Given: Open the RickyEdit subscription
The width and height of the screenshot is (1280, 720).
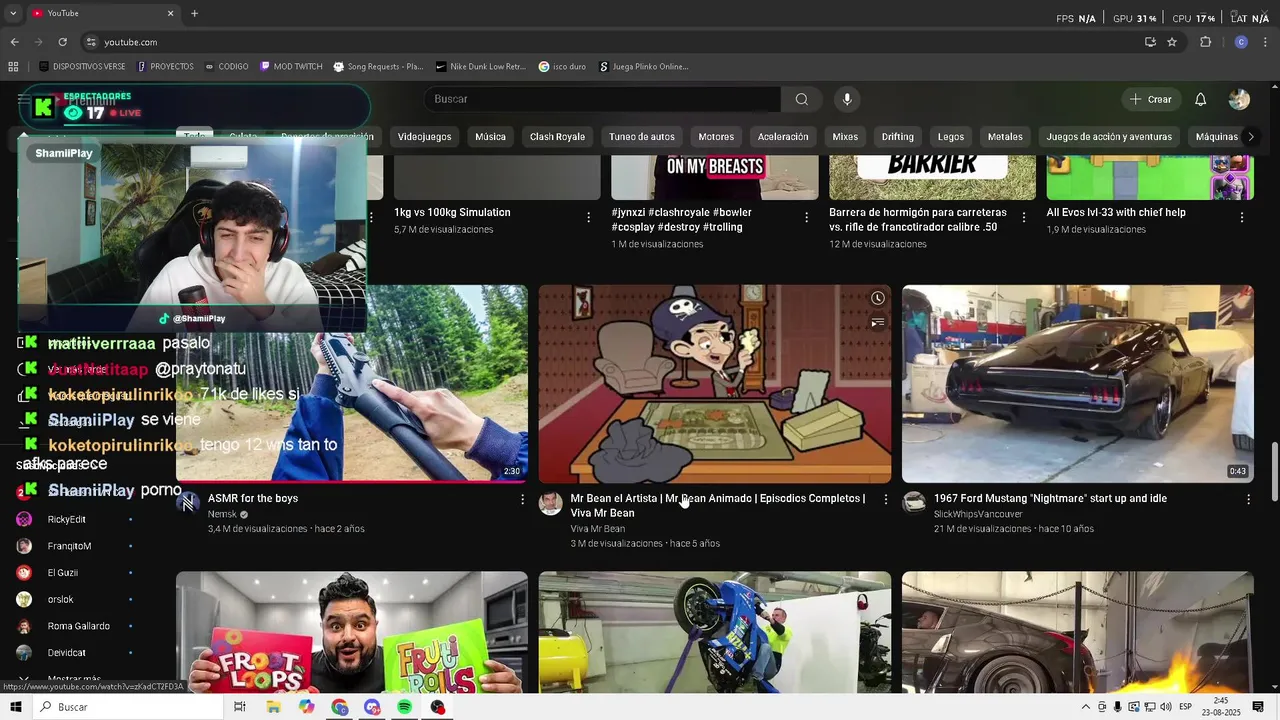Looking at the screenshot, I should [67, 519].
